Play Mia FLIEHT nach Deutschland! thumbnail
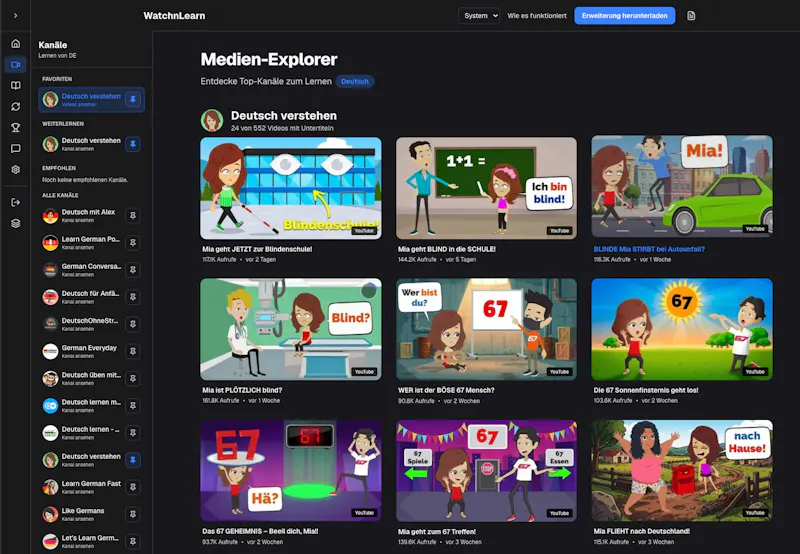The image size is (800, 554). pyautogui.click(x=682, y=470)
